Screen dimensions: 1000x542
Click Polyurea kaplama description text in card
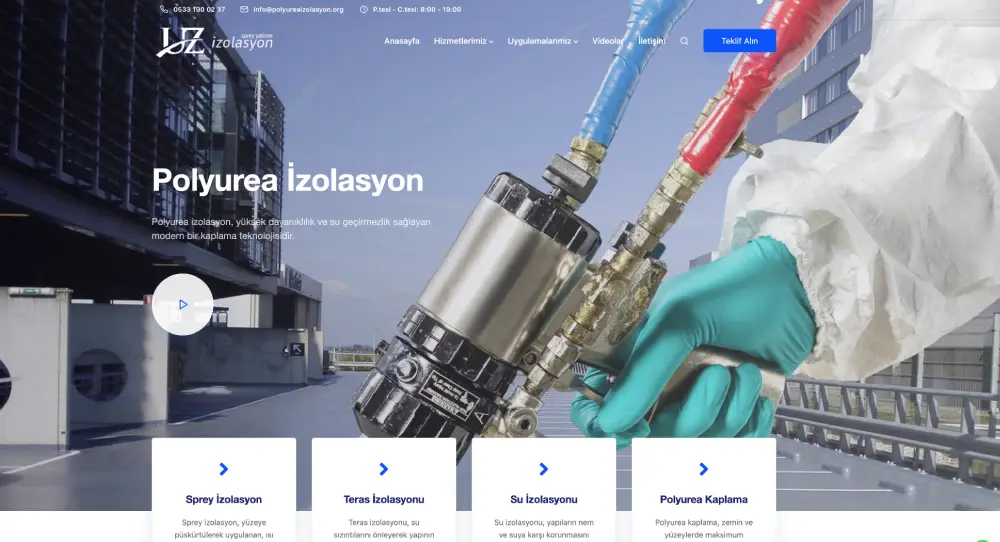703,529
